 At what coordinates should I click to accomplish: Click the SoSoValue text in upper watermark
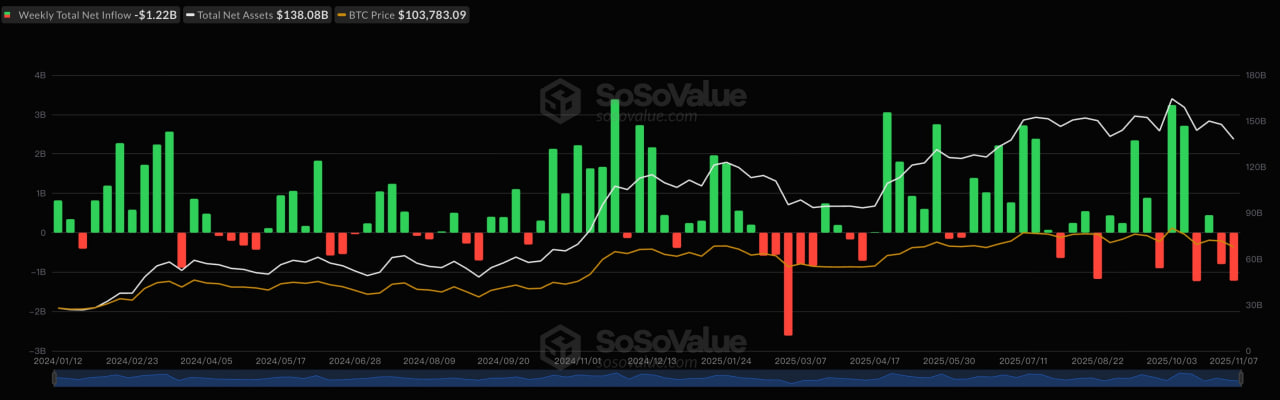pyautogui.click(x=670, y=95)
